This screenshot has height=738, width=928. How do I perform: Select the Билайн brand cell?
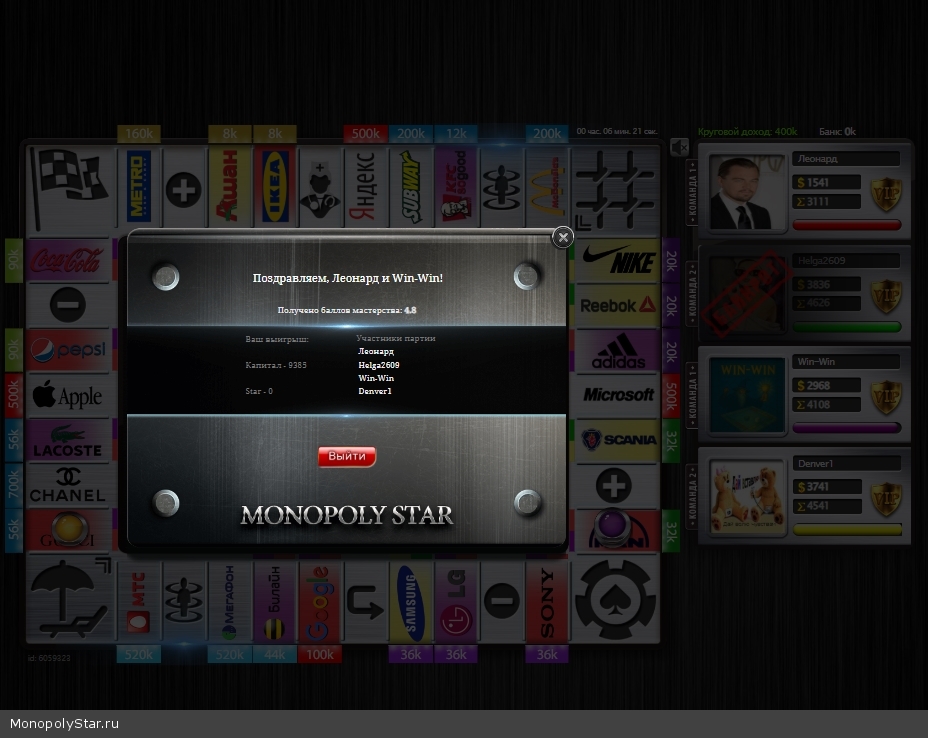pyautogui.click(x=275, y=602)
